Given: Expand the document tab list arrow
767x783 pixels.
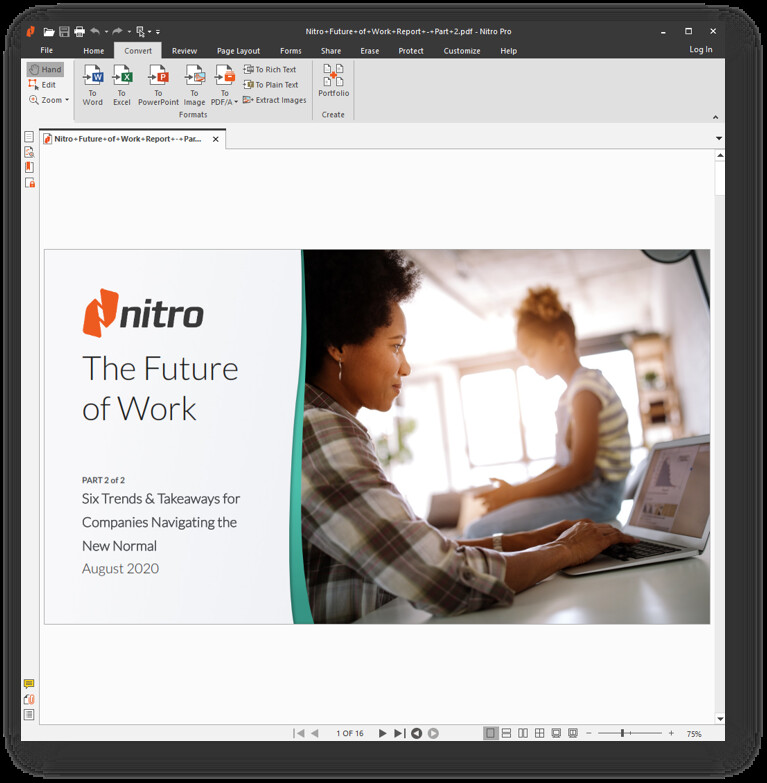Looking at the screenshot, I should [718, 138].
